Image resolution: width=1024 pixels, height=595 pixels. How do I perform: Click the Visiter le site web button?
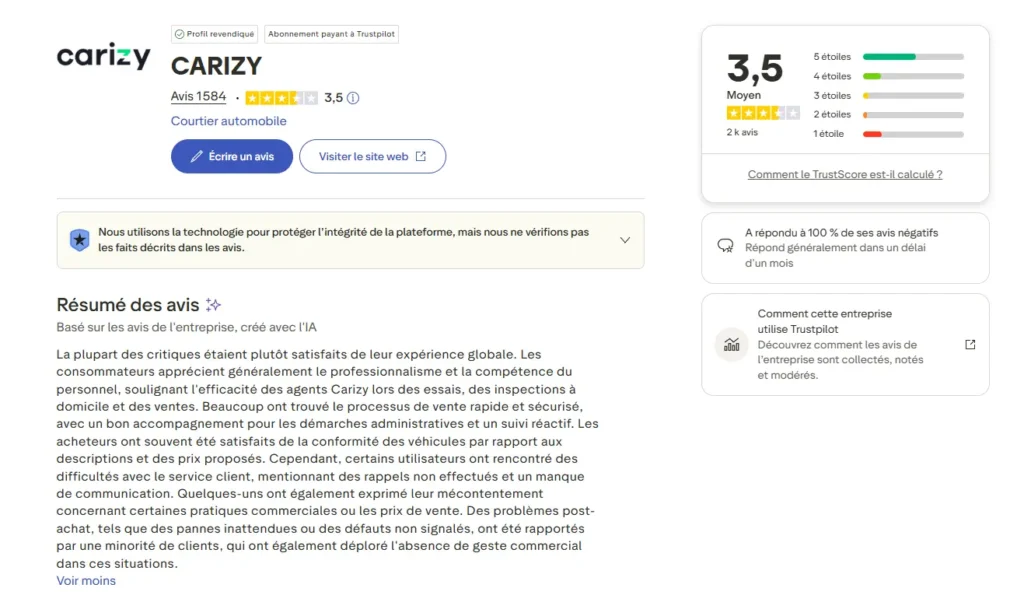coord(372,156)
